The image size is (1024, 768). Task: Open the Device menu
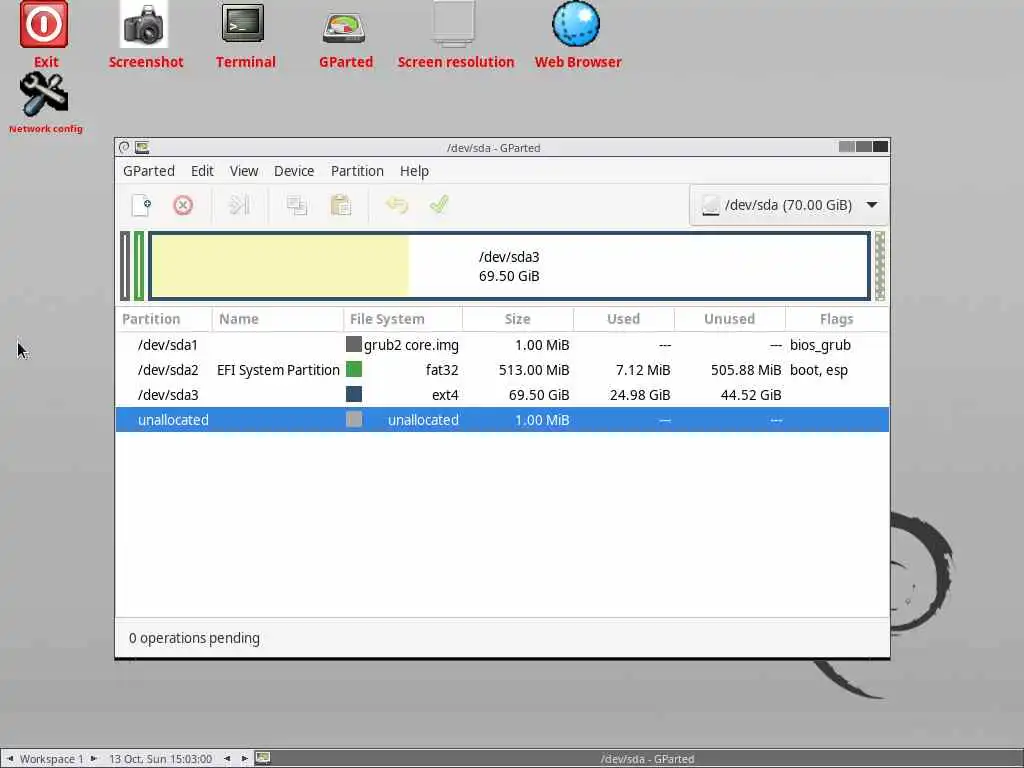coord(294,171)
